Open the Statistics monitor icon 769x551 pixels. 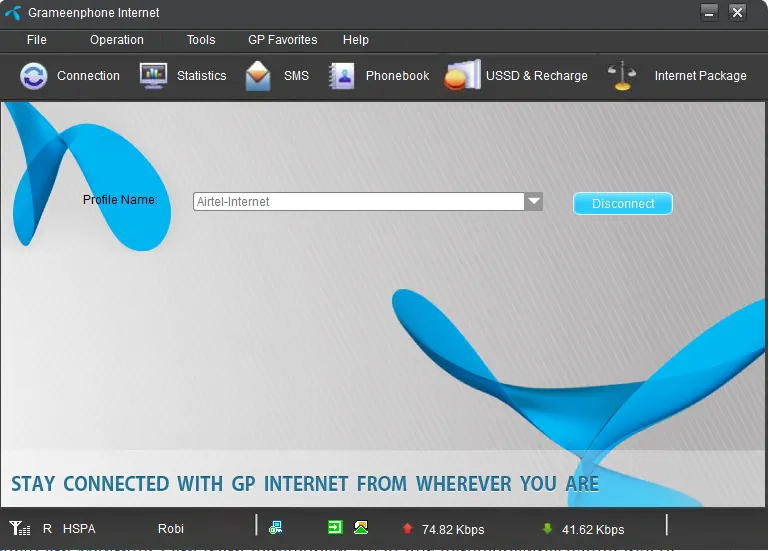[154, 76]
